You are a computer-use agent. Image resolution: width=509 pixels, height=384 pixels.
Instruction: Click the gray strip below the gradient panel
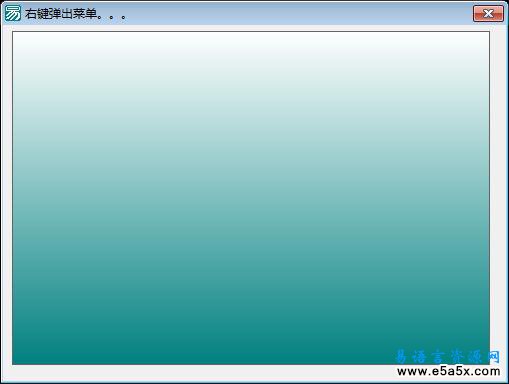click(x=200, y=373)
